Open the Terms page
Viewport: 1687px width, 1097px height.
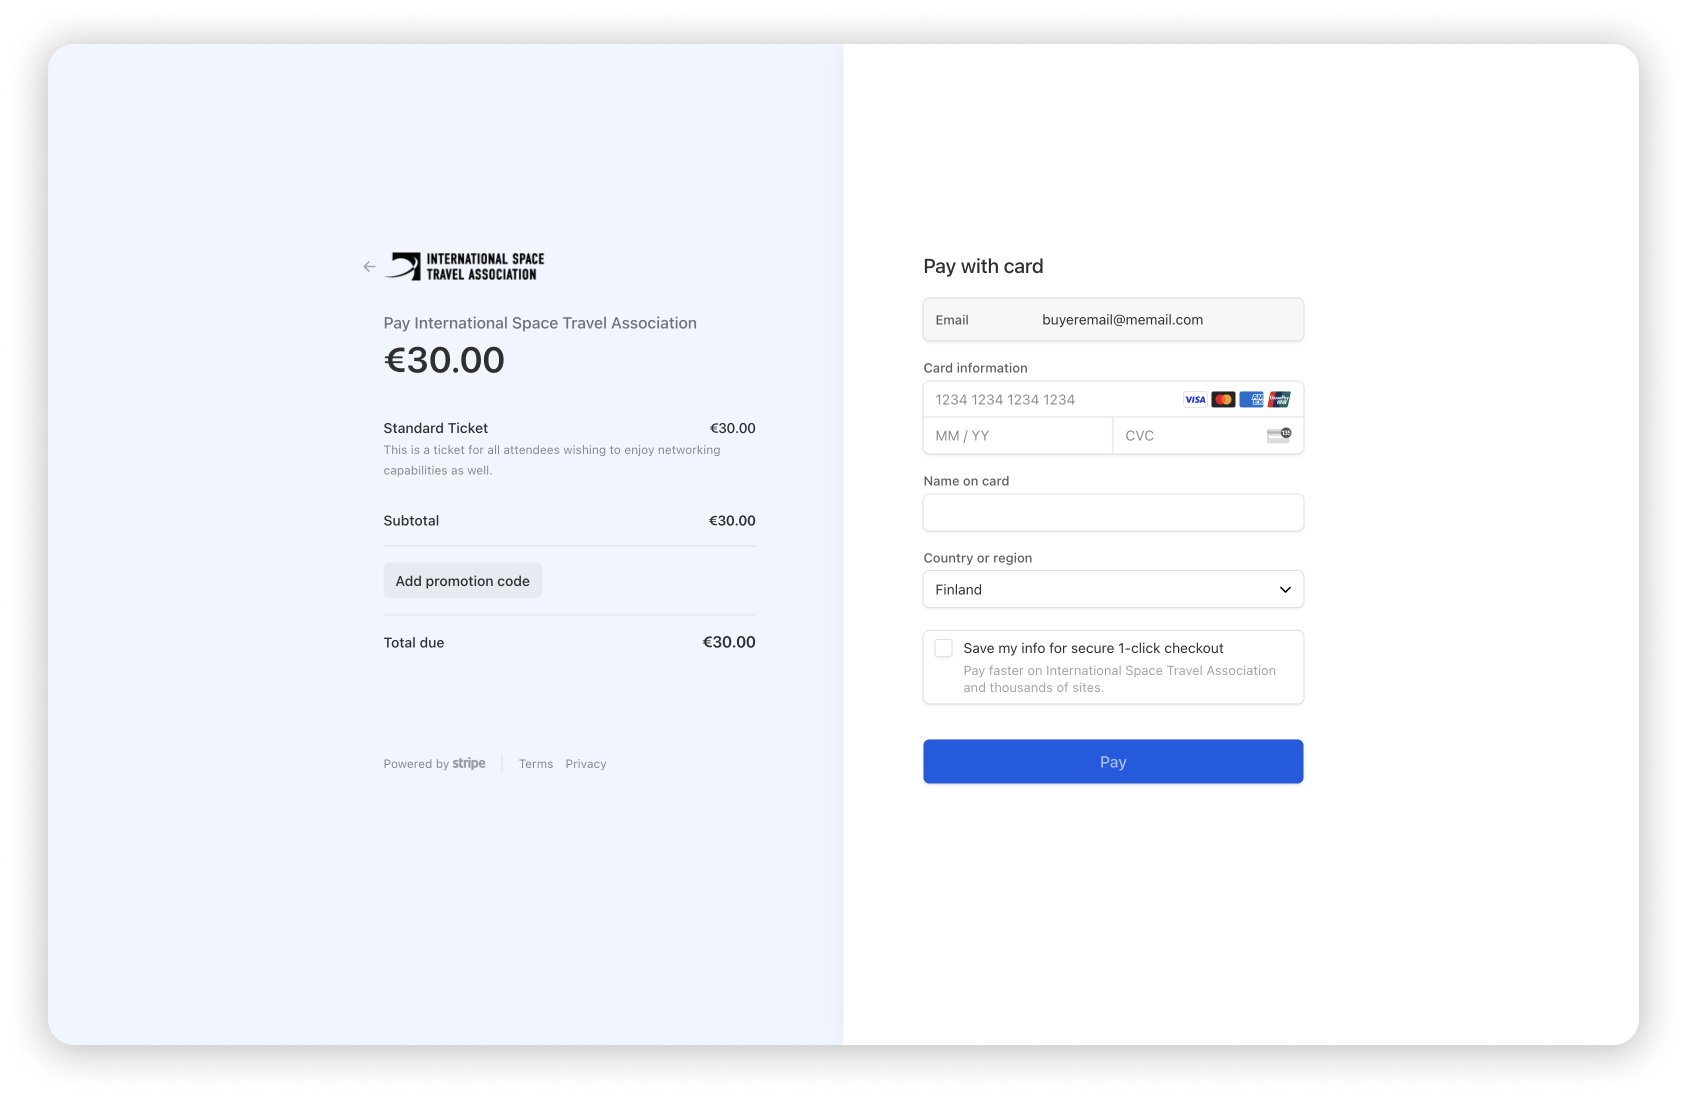[x=535, y=763]
